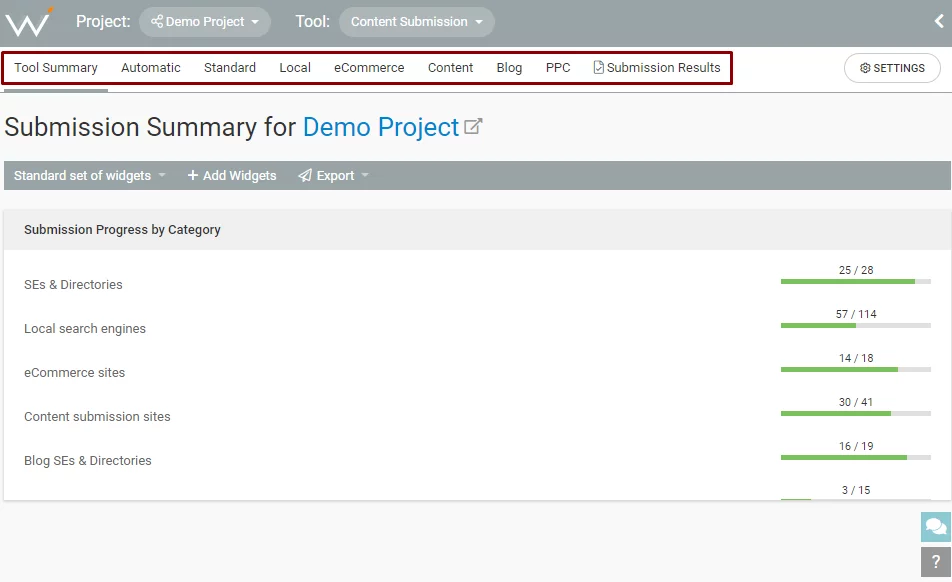This screenshot has height=582, width=952.
Task: Open the Demo Project dropdown
Action: (x=205, y=22)
